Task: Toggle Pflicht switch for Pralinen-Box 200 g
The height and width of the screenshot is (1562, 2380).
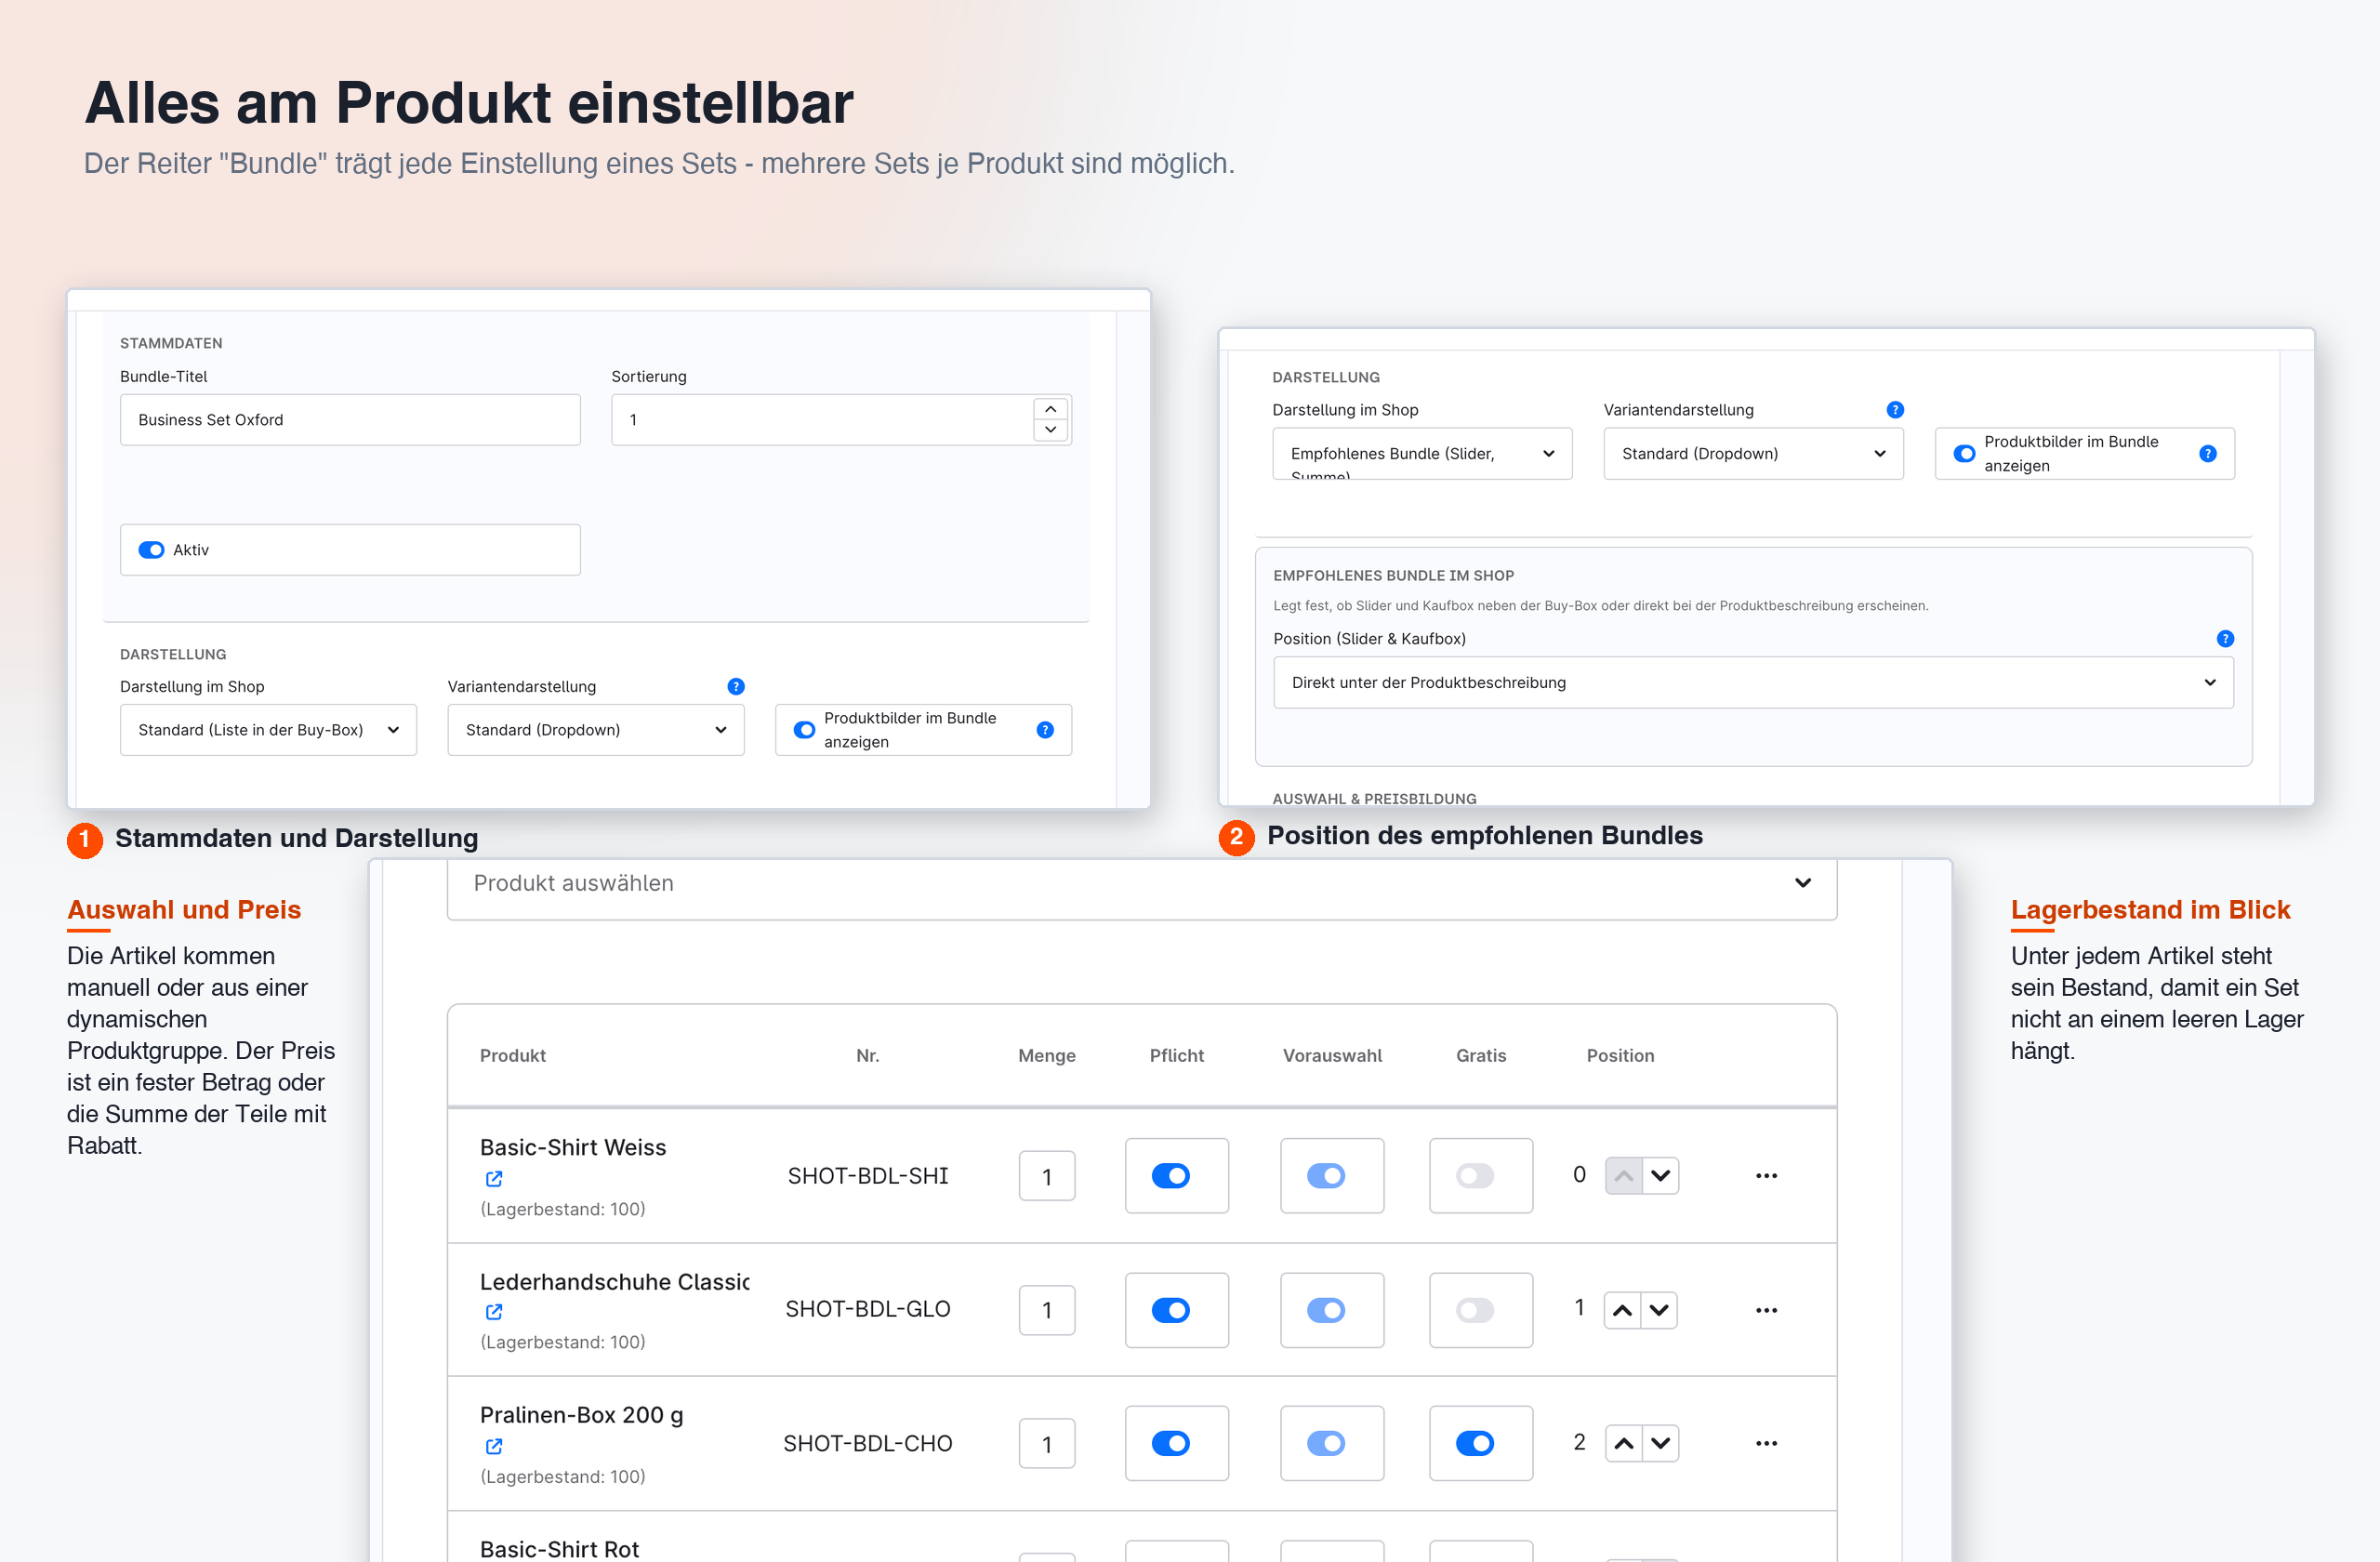Action: click(1171, 1443)
